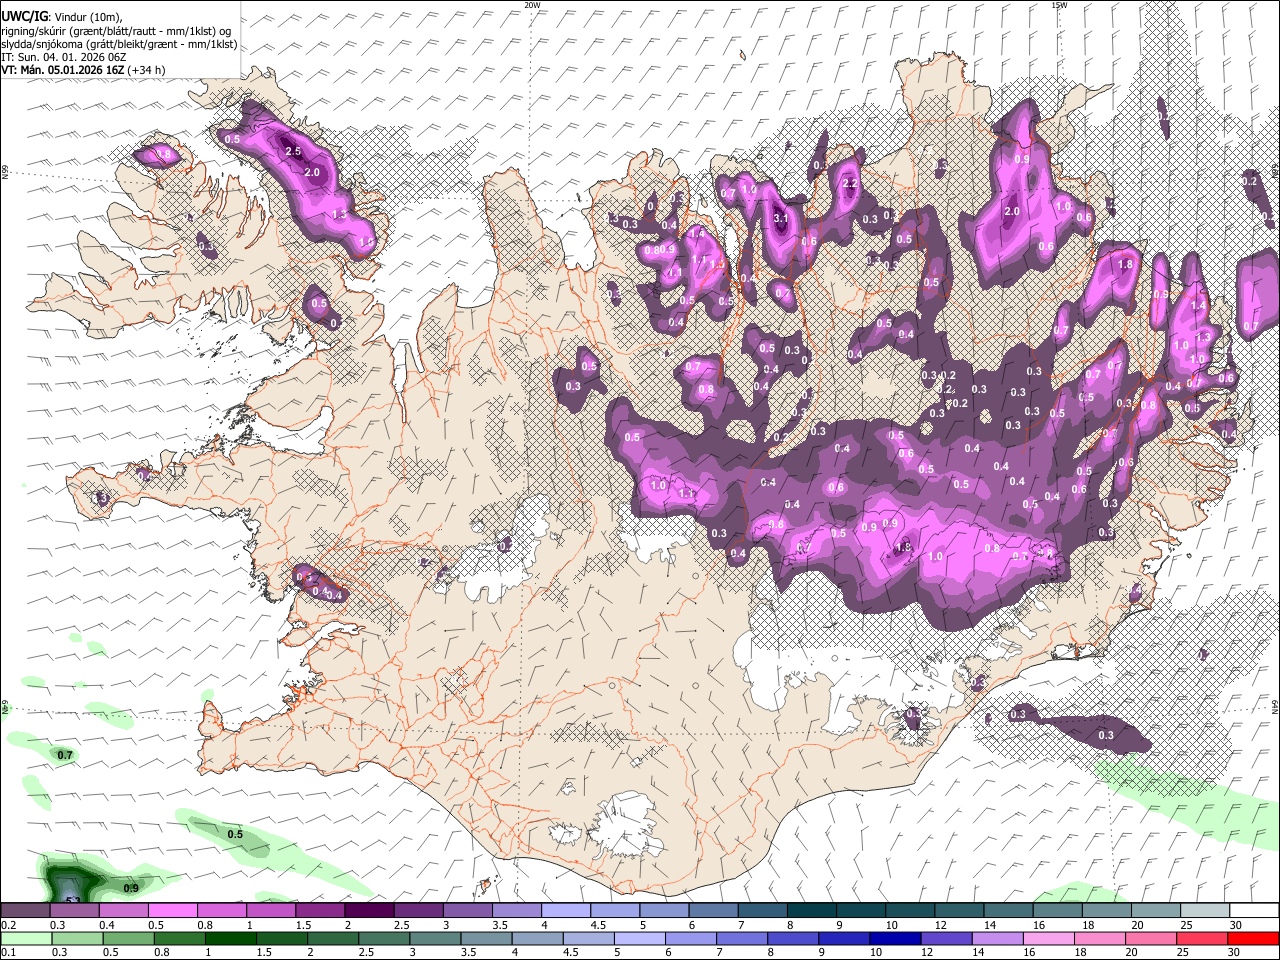The height and width of the screenshot is (960, 1280).
Task: Click the light pink 16–18 swatch, lower scale
Action: click(1049, 939)
